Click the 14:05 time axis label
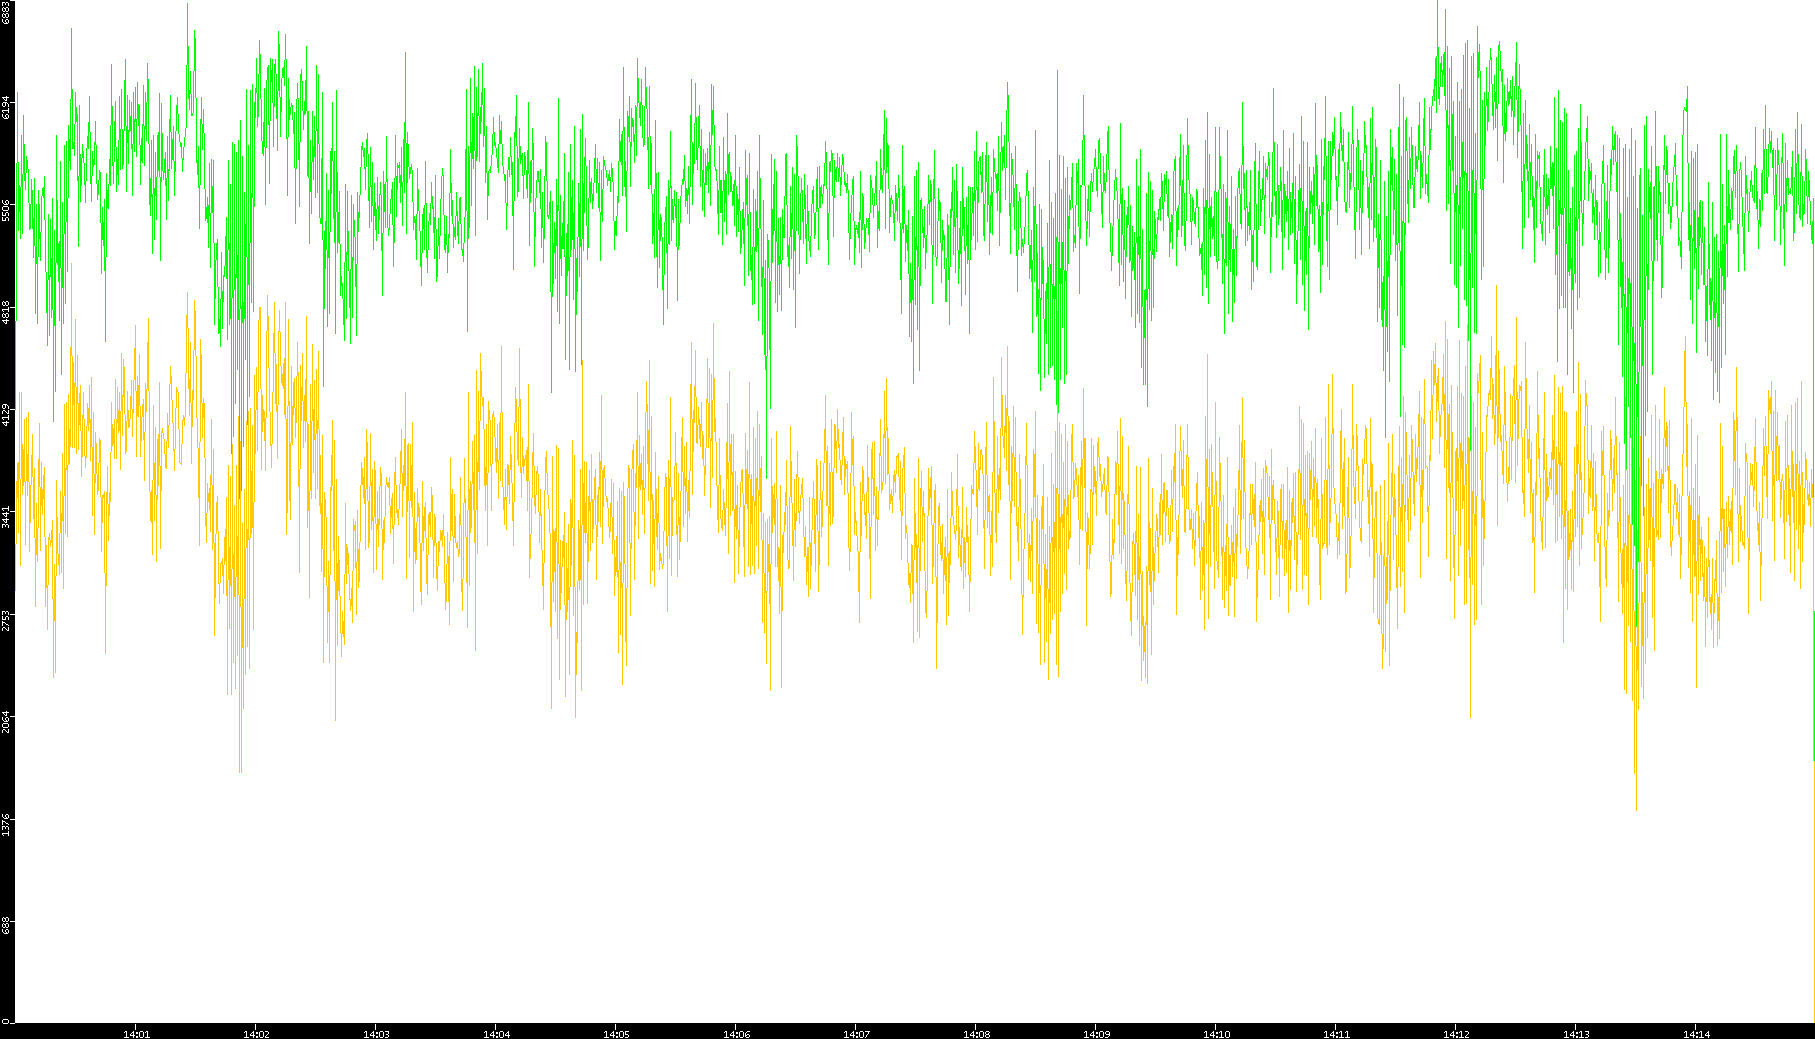Viewport: 1815px width, 1039px height. (616, 1034)
